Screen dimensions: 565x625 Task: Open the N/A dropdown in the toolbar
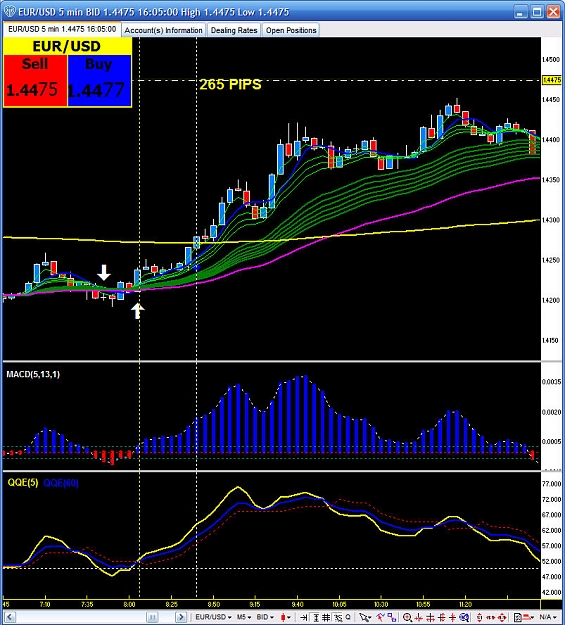click(x=549, y=617)
